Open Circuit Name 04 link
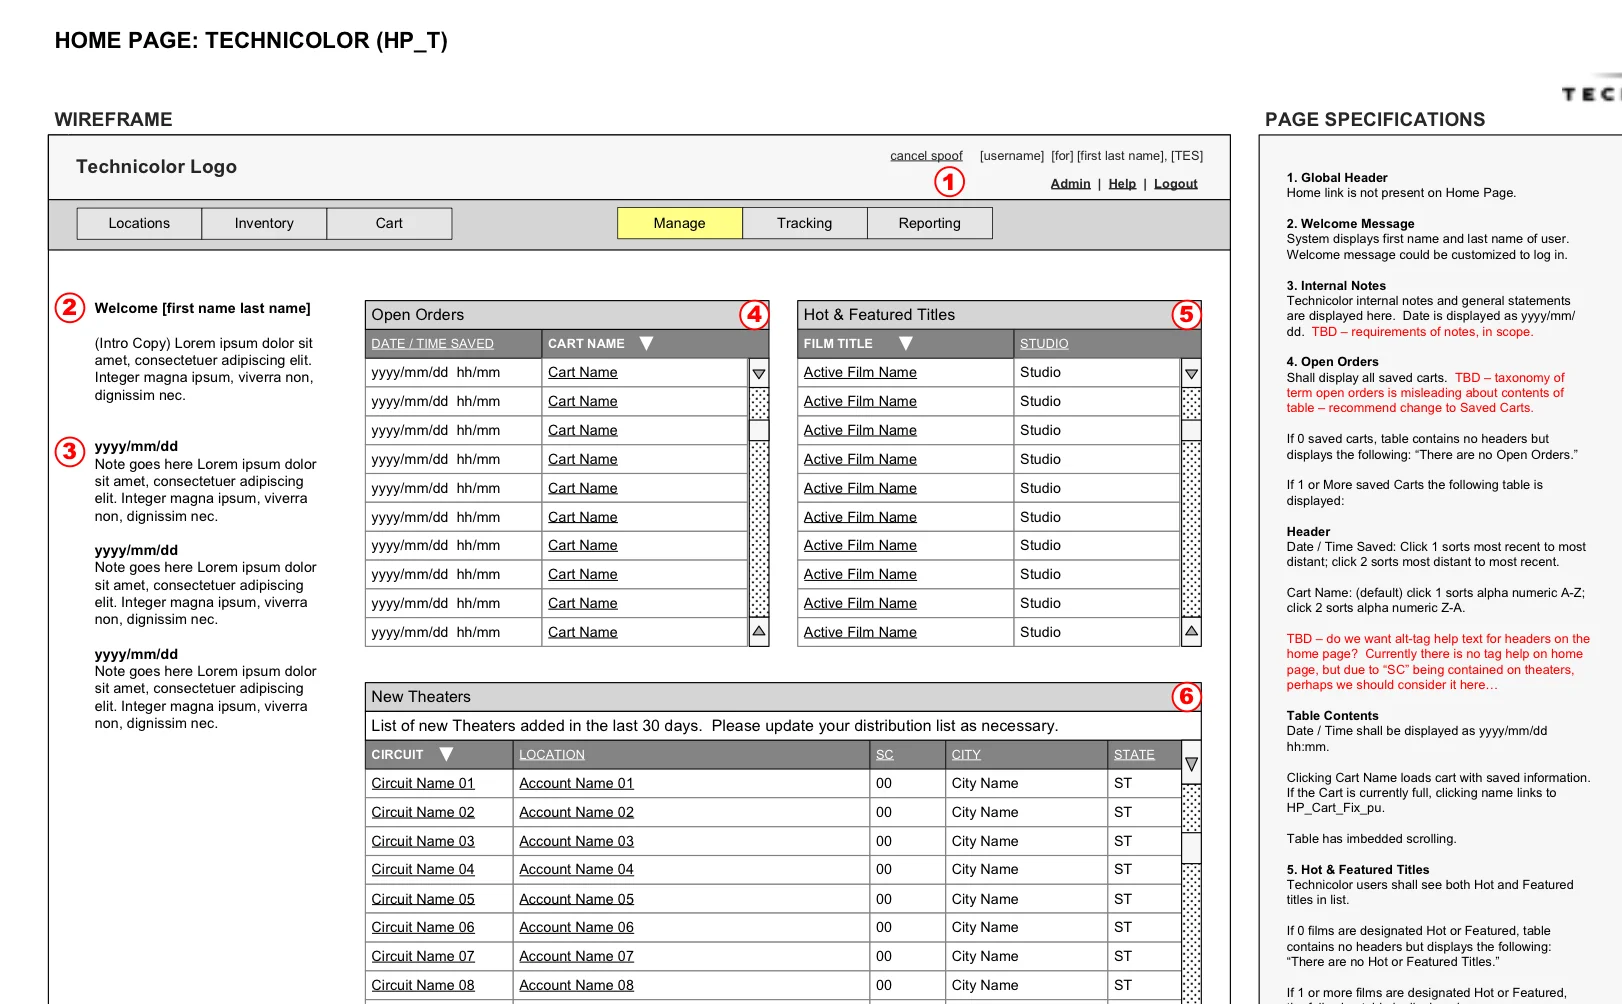 point(423,869)
